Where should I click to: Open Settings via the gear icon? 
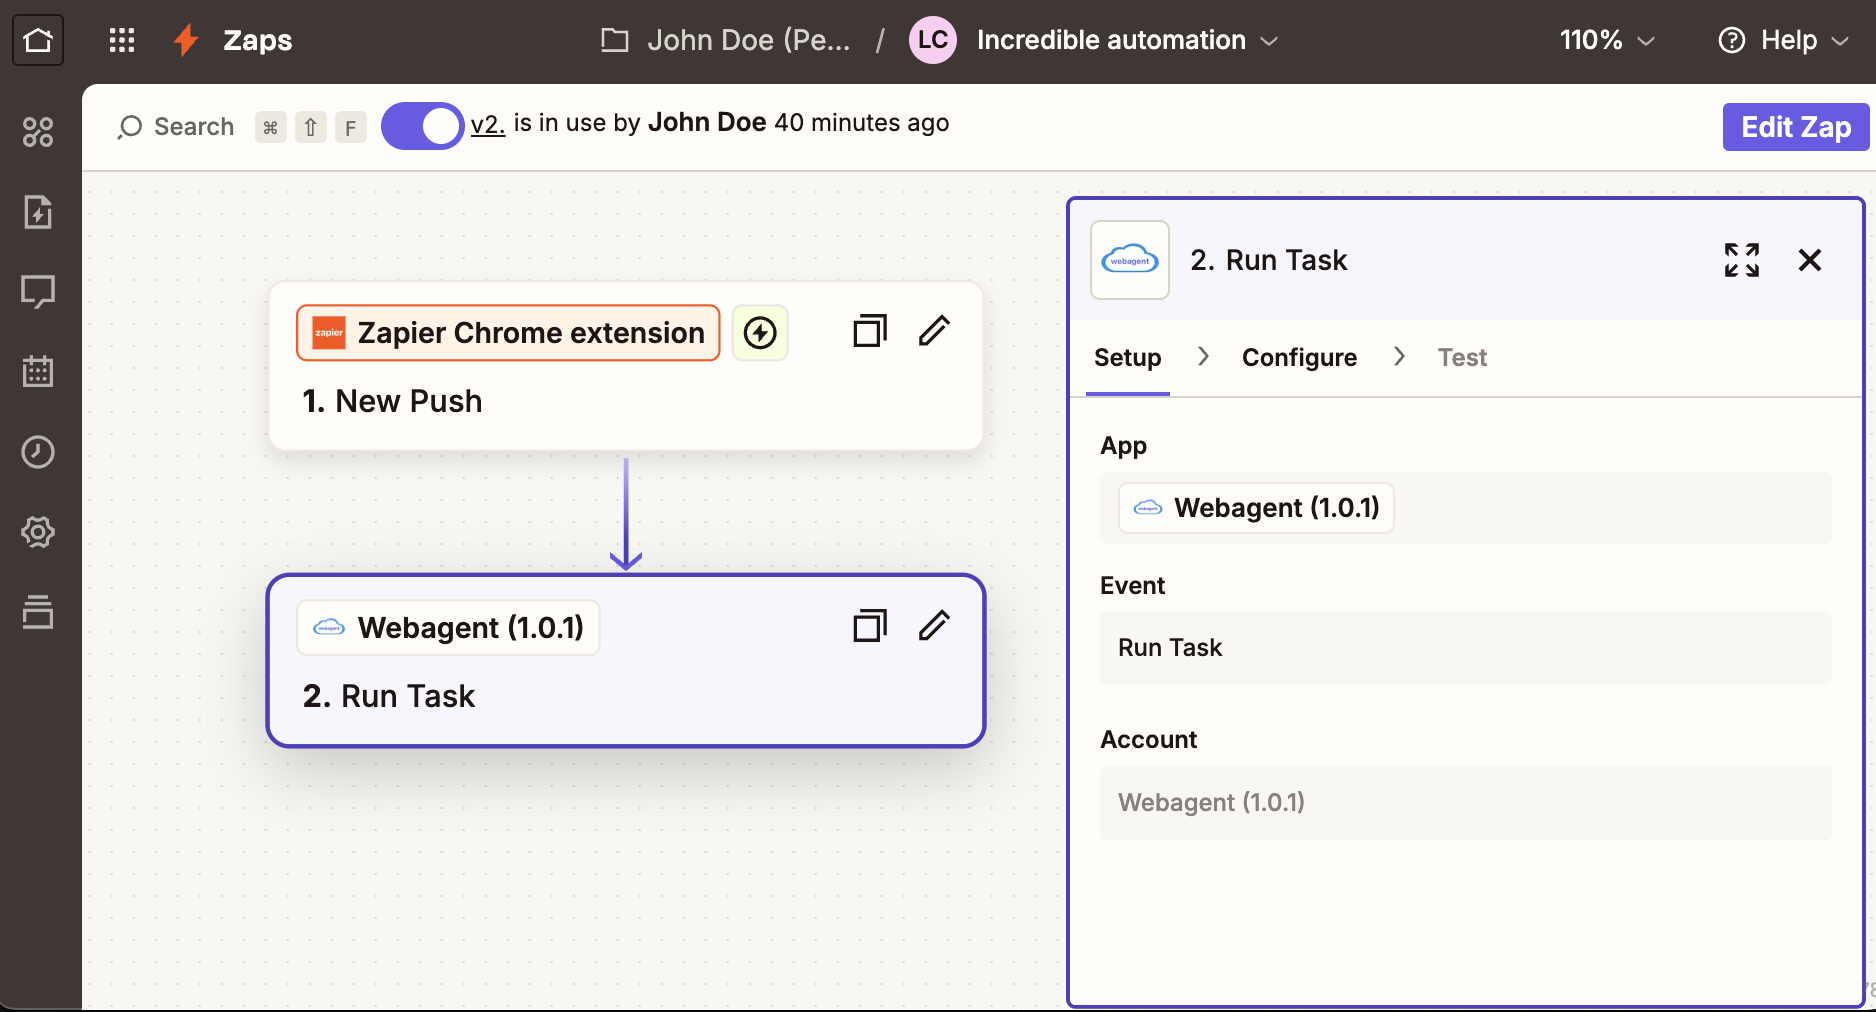click(x=38, y=531)
